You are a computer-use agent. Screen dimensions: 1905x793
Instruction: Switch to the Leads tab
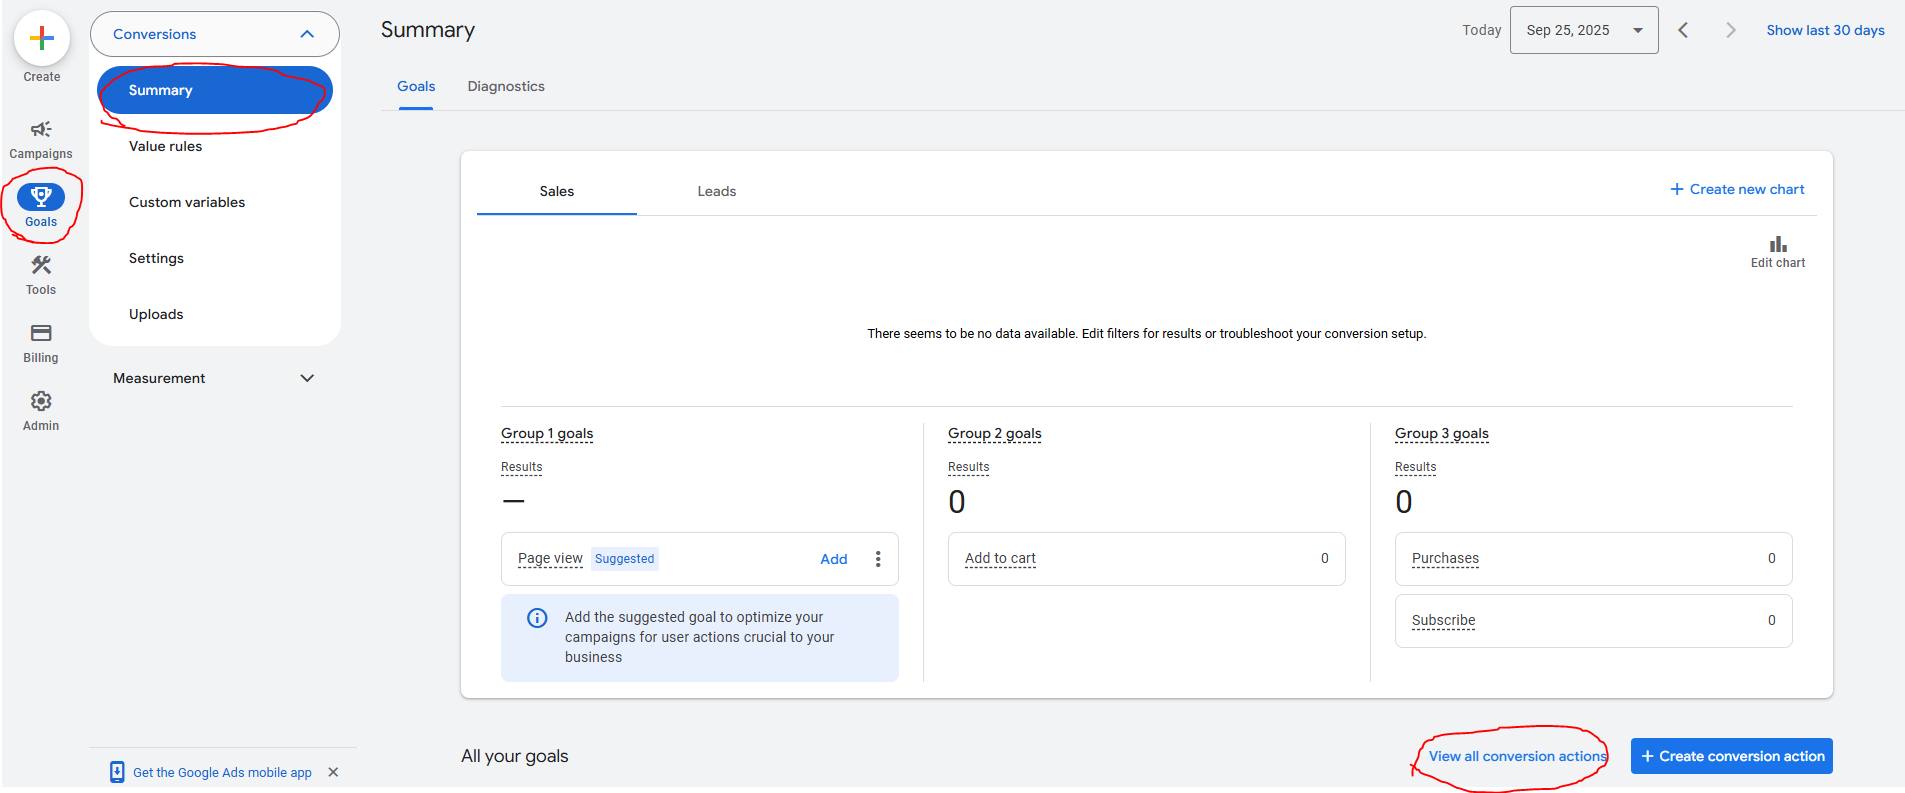pos(716,191)
